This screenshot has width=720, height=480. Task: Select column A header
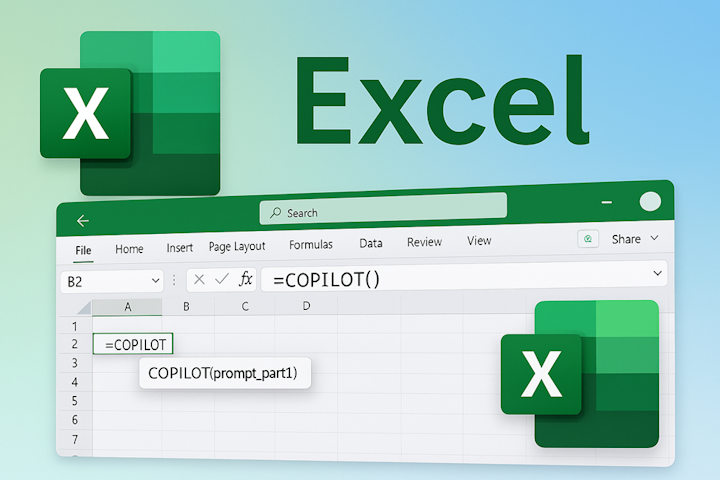point(127,307)
